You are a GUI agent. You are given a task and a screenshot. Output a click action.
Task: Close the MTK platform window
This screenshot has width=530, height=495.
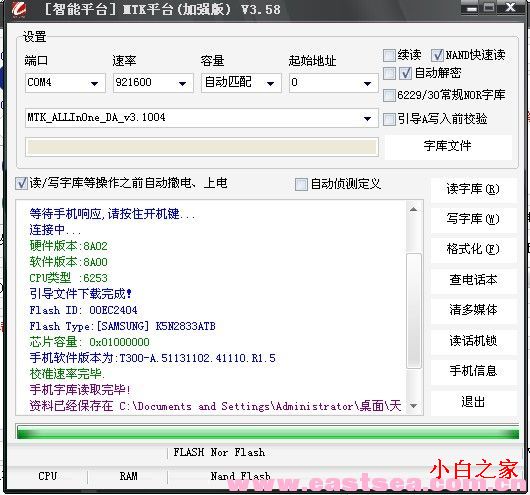pos(510,8)
